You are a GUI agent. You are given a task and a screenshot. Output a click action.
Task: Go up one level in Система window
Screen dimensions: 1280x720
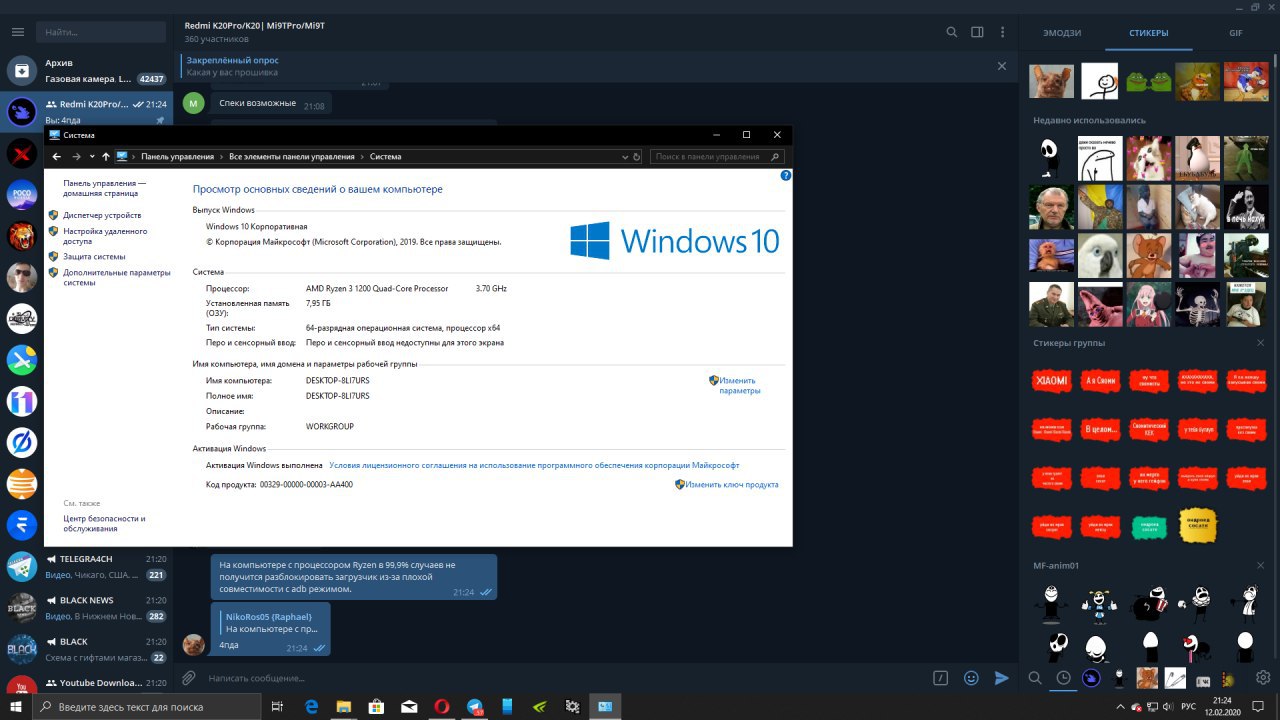[x=106, y=157]
